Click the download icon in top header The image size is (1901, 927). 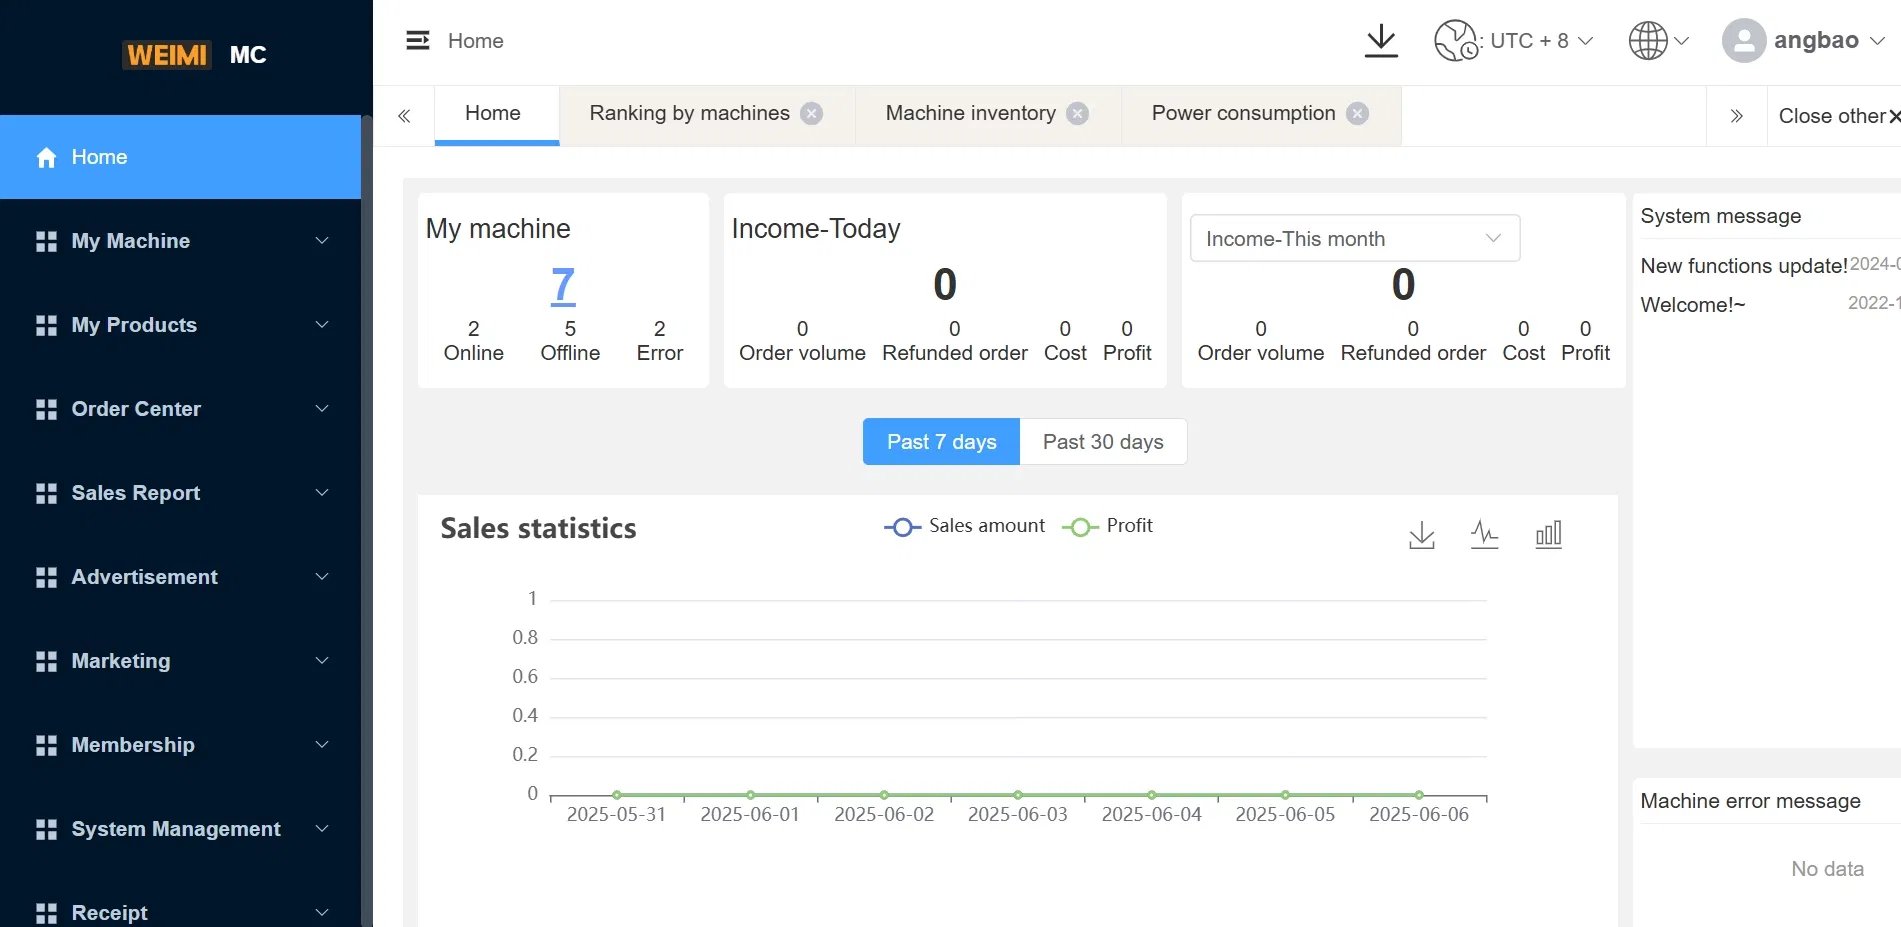pos(1381,41)
